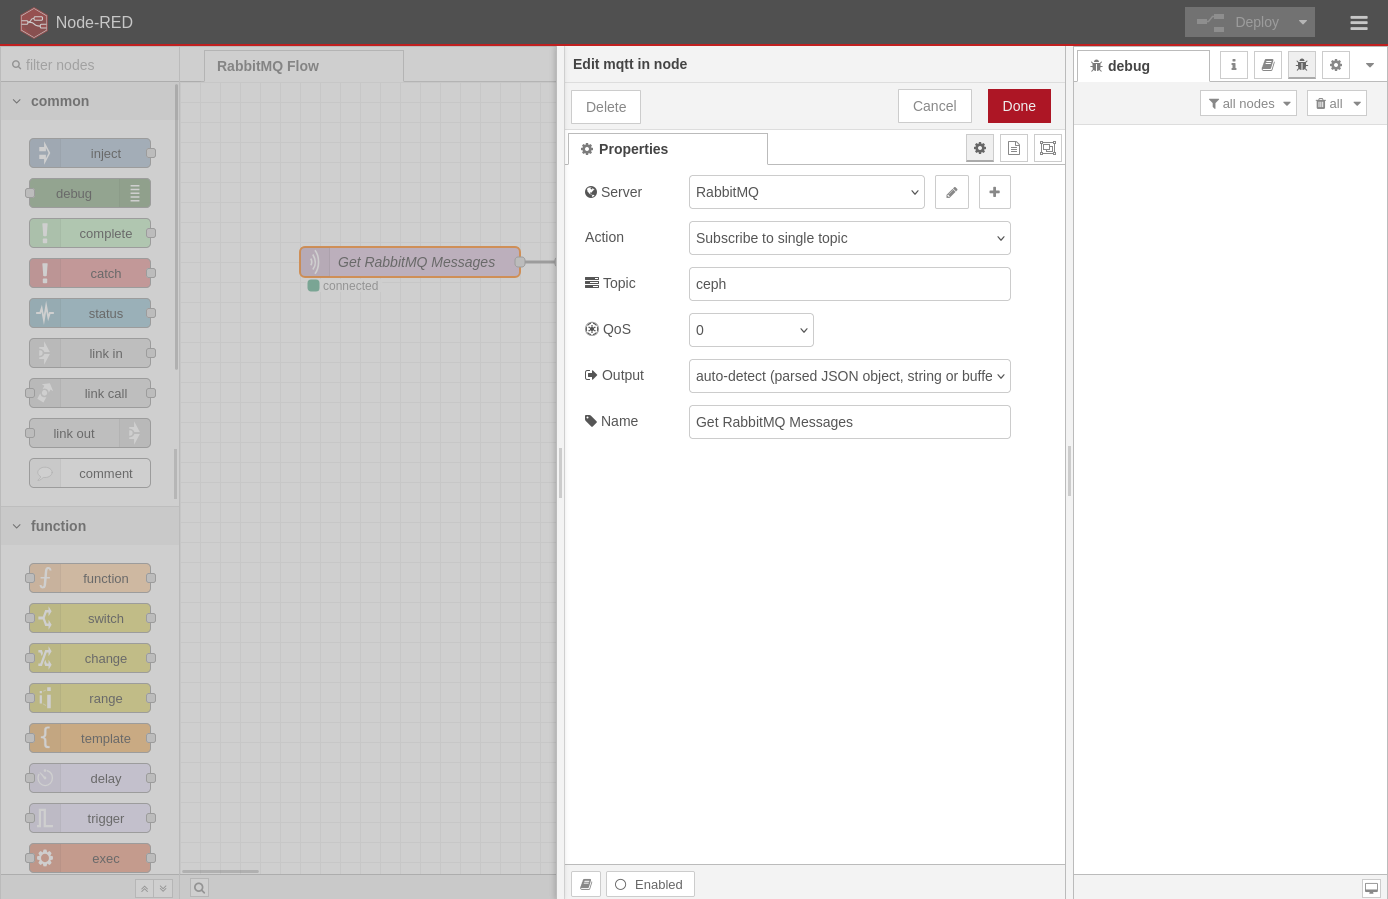
Task: Open the Action dropdown
Action: coord(849,238)
